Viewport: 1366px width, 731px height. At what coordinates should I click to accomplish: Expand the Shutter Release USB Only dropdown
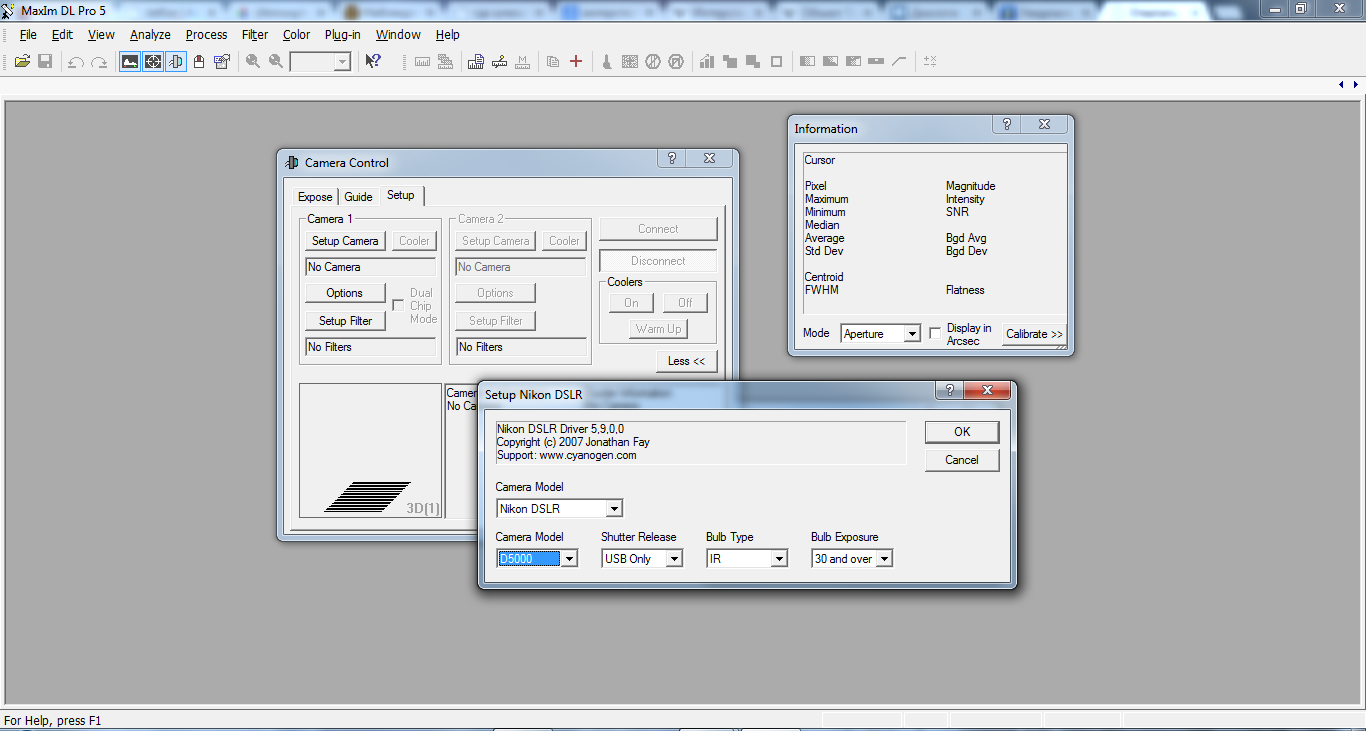coord(674,559)
